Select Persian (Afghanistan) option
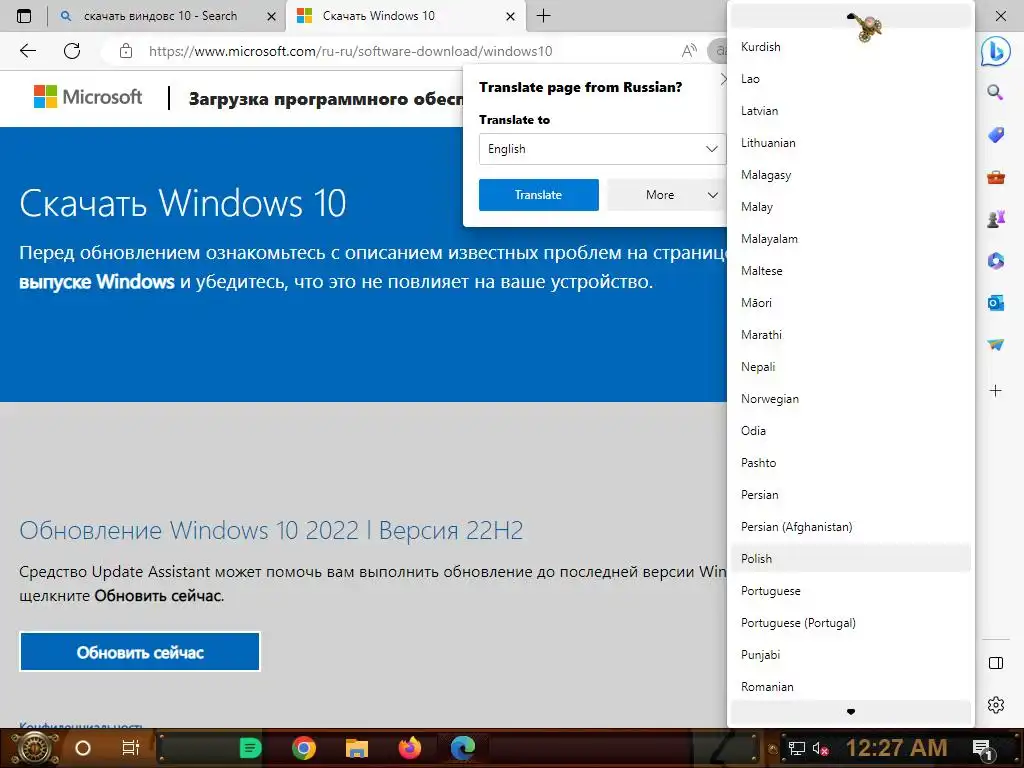1024x768 pixels. tap(850, 526)
